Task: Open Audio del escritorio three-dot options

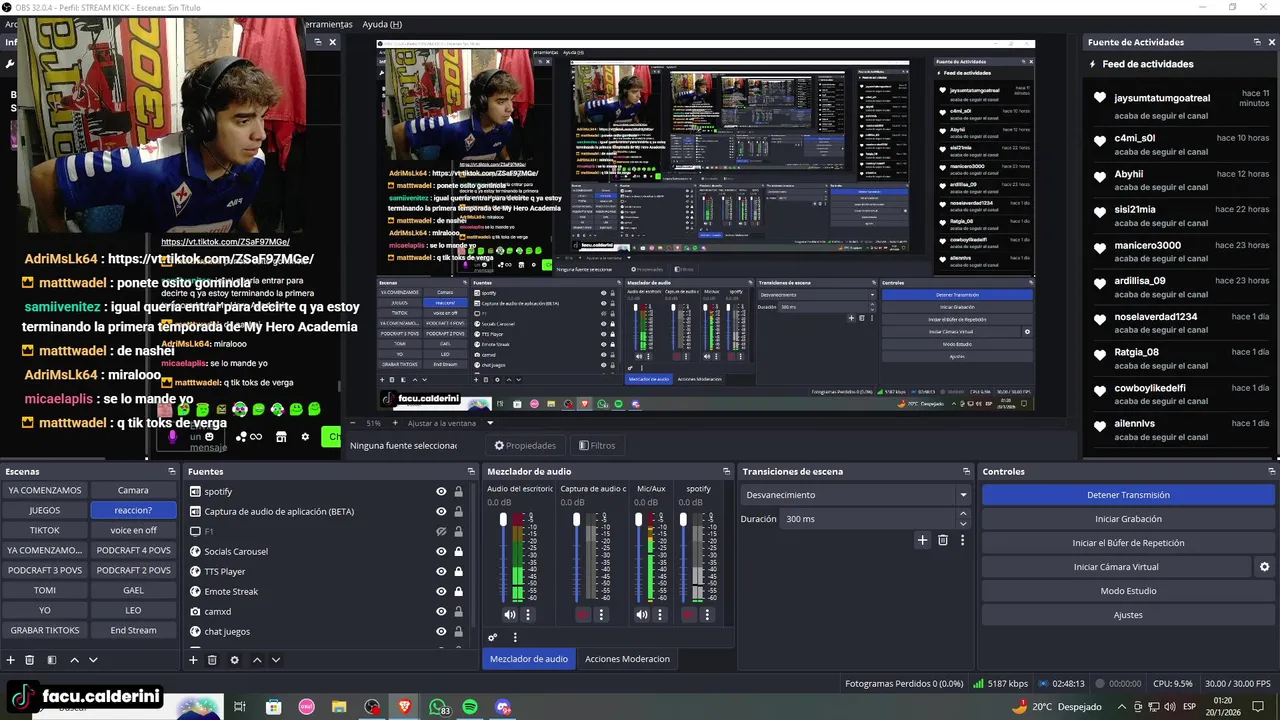Action: pos(528,615)
